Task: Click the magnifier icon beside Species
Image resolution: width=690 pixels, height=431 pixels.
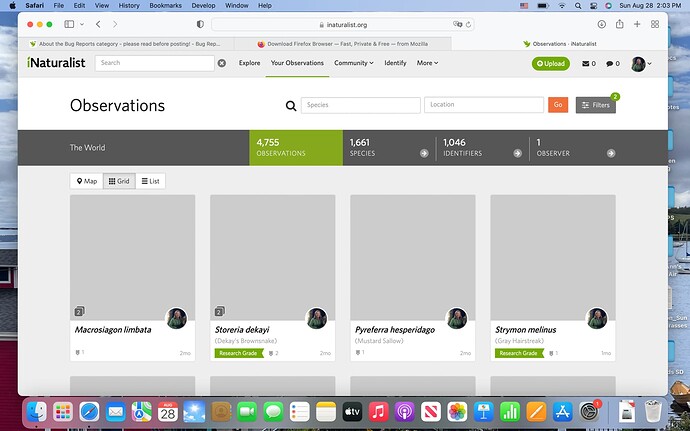Action: (291, 105)
